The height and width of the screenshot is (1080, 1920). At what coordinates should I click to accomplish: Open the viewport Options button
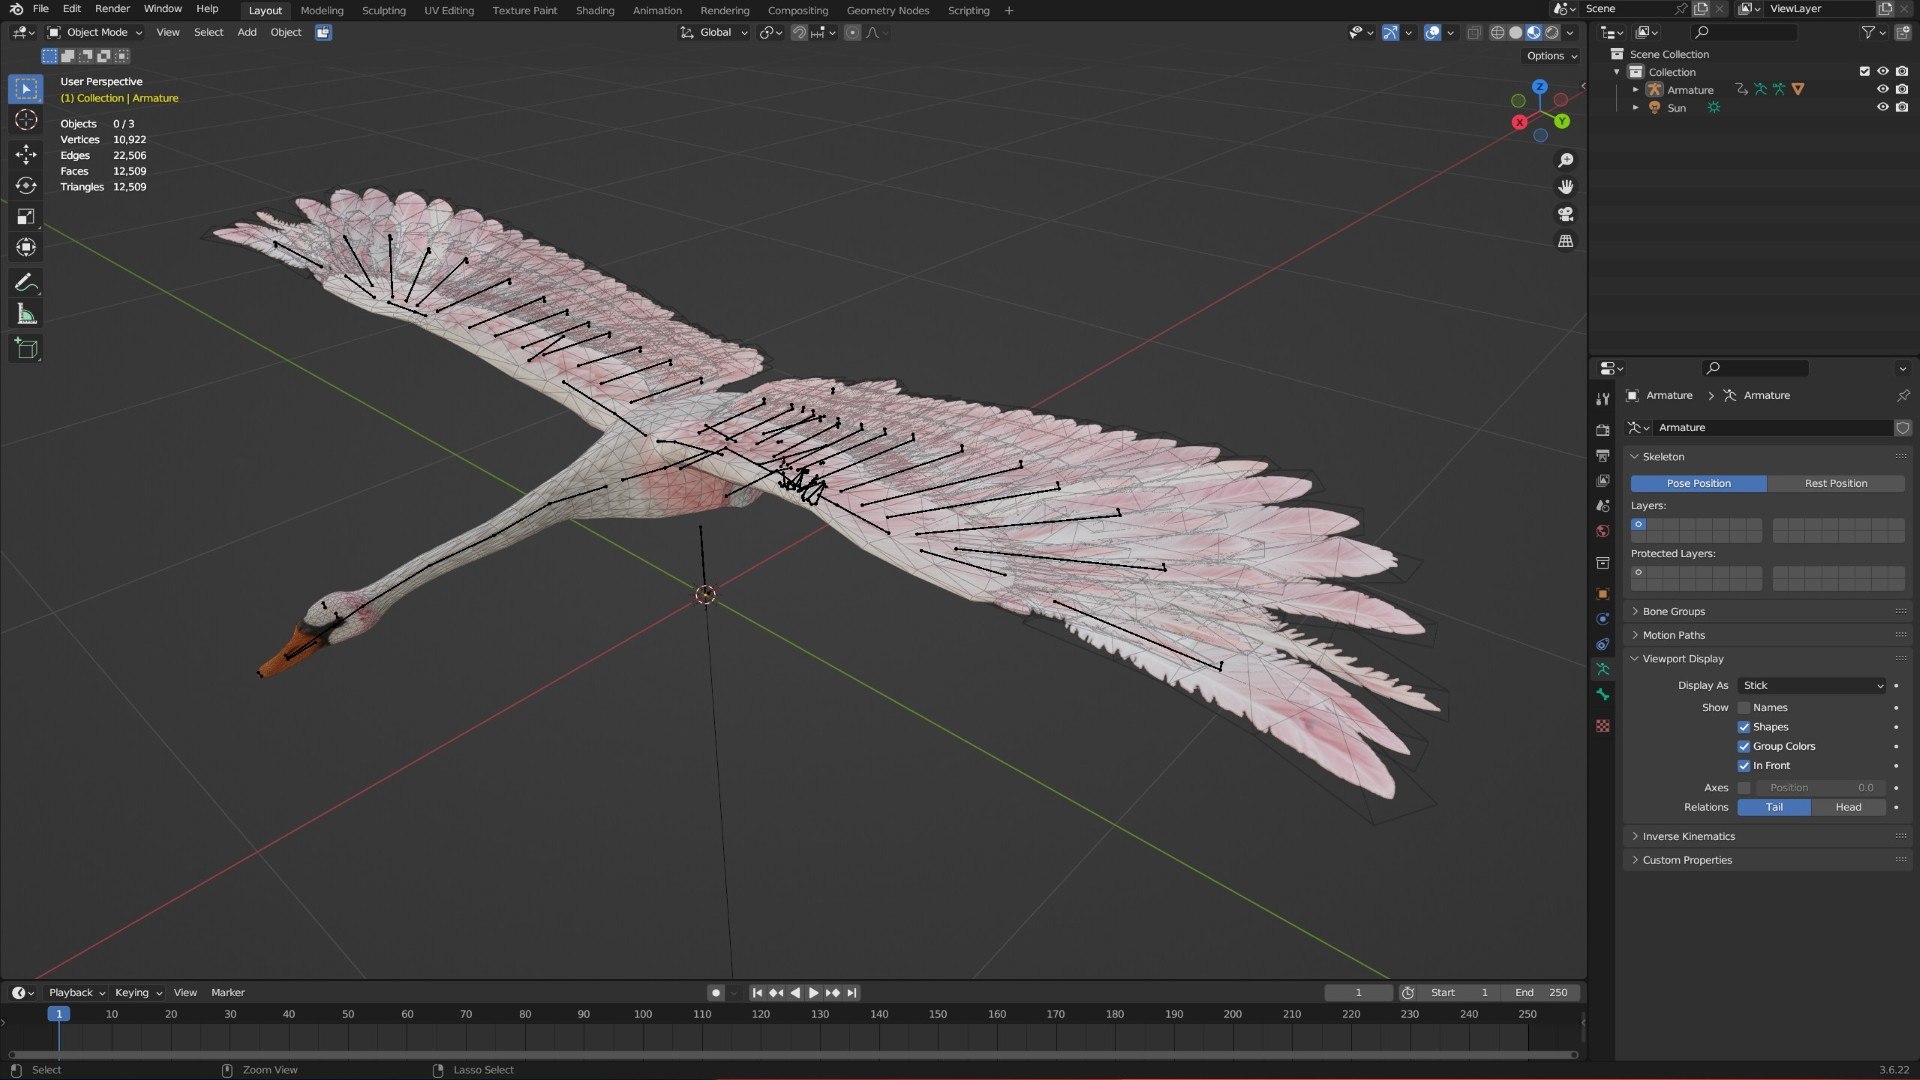(1552, 56)
